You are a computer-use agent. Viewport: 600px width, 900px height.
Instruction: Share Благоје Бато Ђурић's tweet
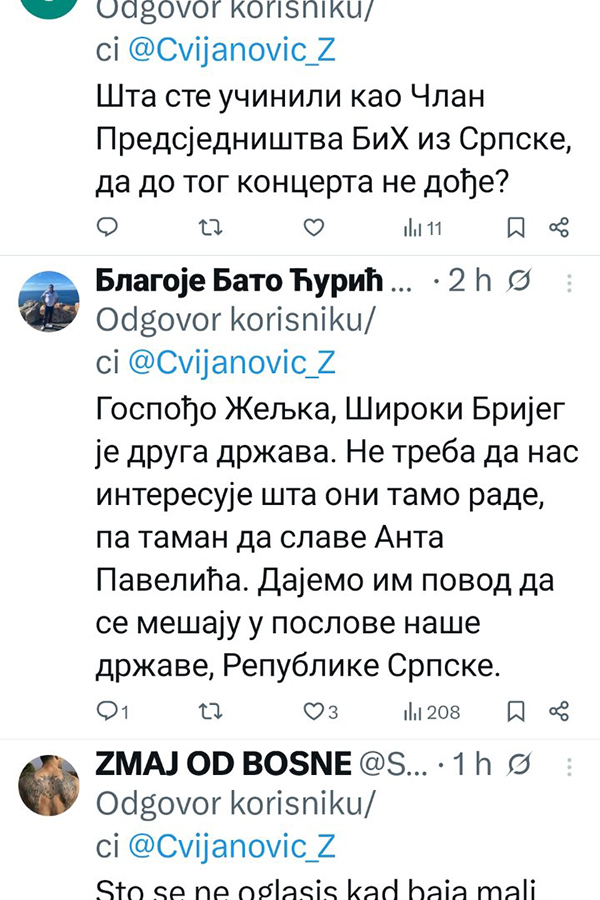(560, 711)
